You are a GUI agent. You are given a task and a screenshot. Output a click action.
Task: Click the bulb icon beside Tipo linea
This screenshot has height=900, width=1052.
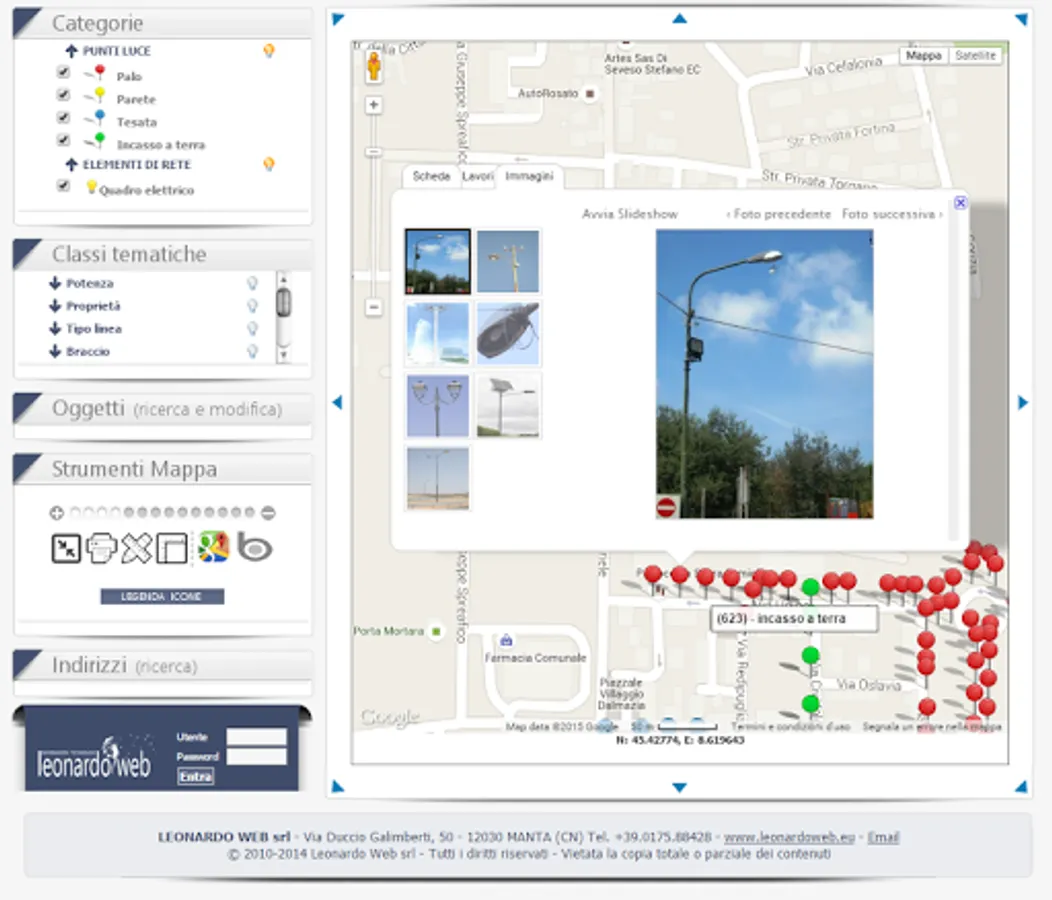pos(252,329)
